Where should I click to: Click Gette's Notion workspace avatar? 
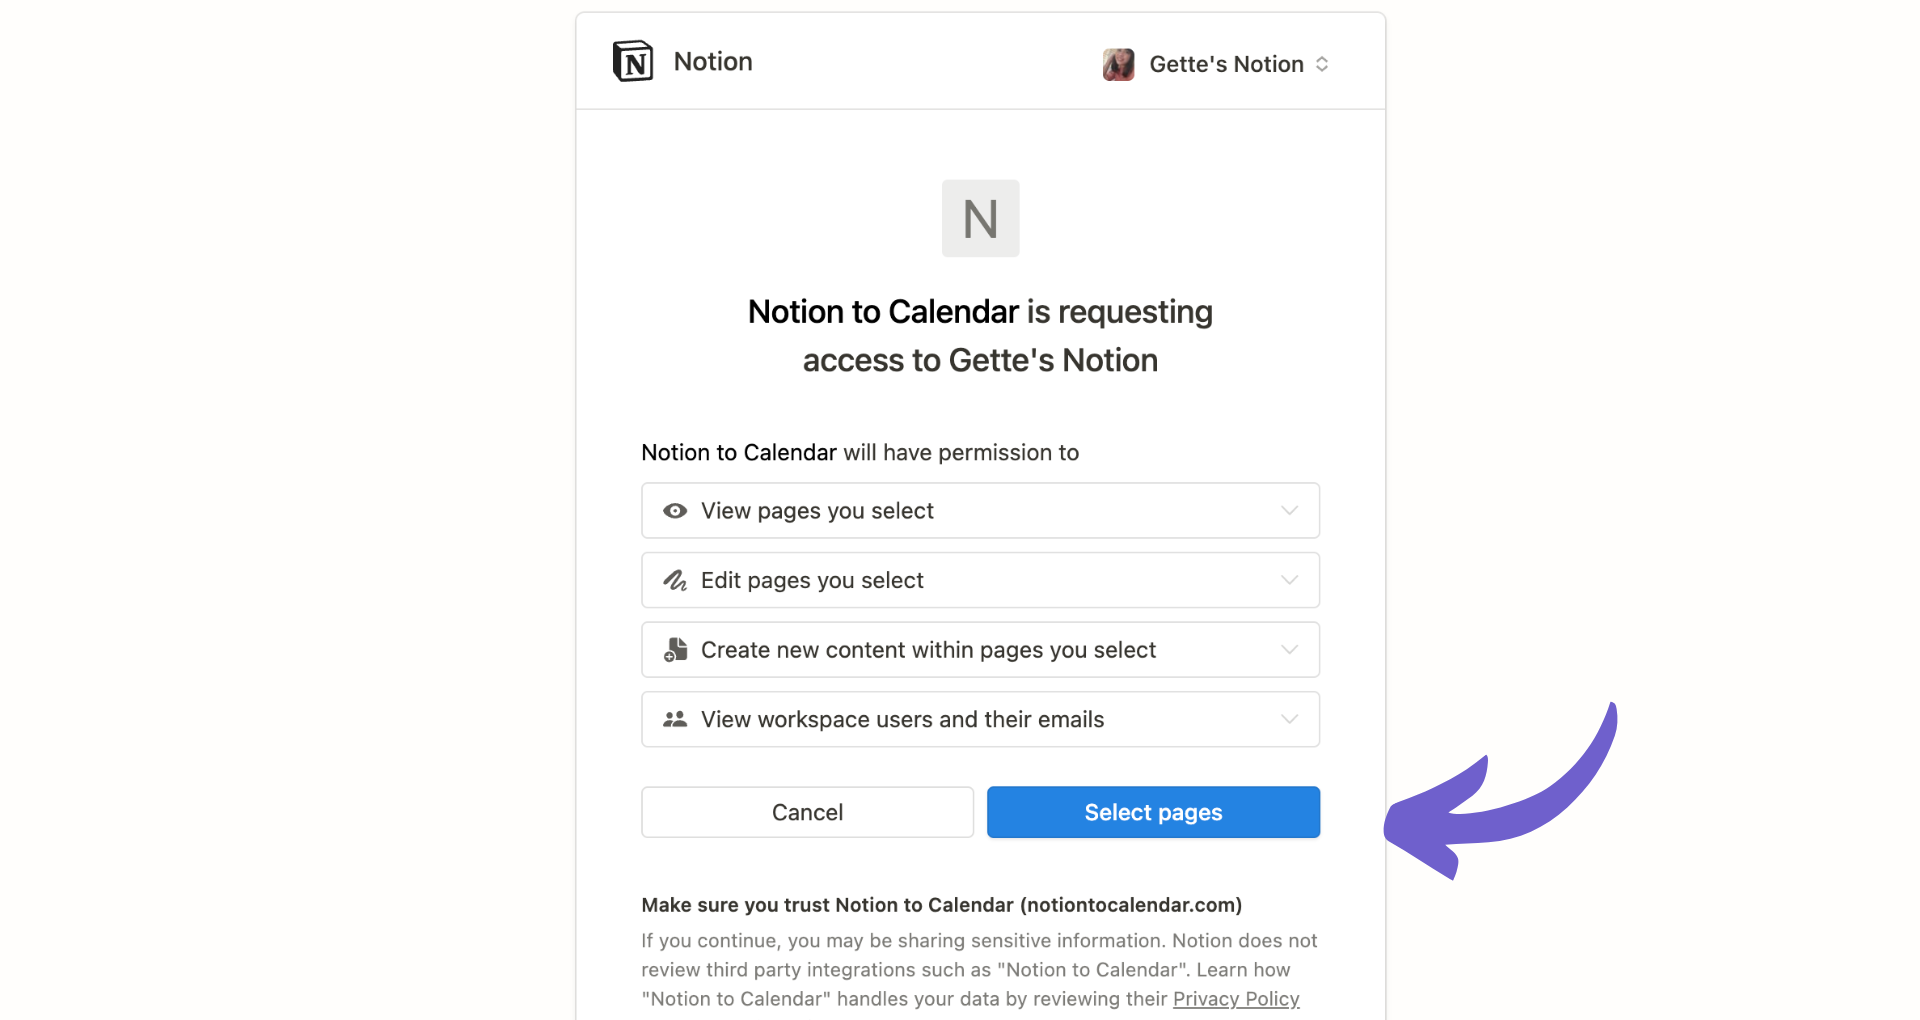click(x=1117, y=64)
